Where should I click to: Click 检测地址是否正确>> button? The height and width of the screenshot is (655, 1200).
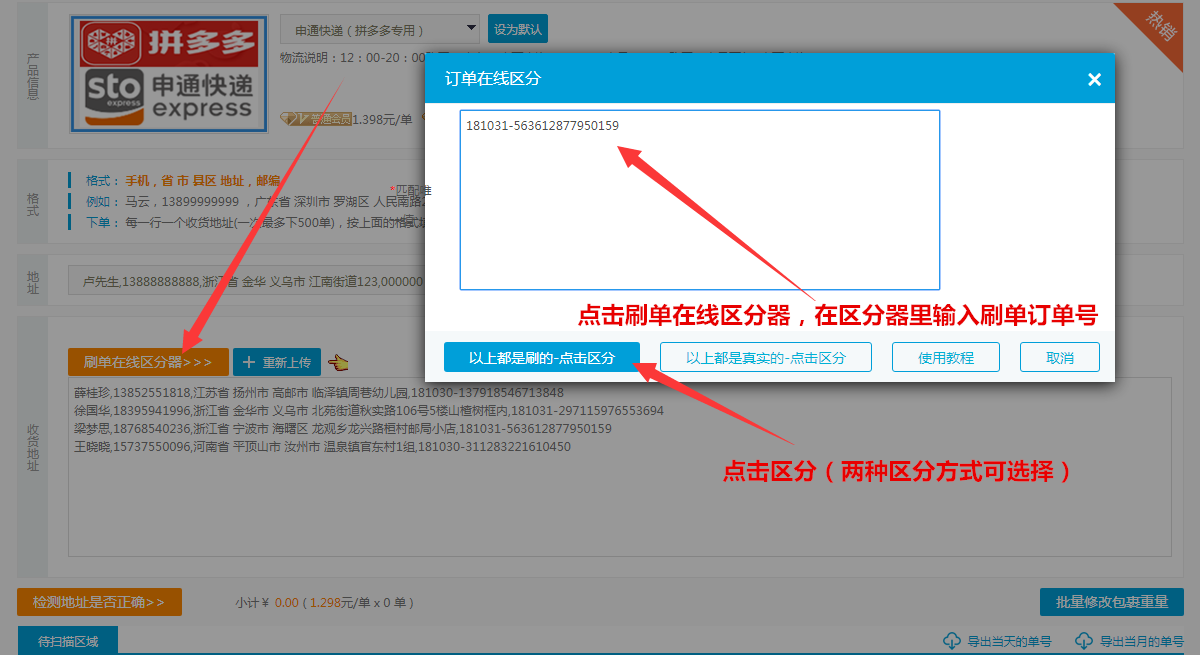tap(99, 602)
